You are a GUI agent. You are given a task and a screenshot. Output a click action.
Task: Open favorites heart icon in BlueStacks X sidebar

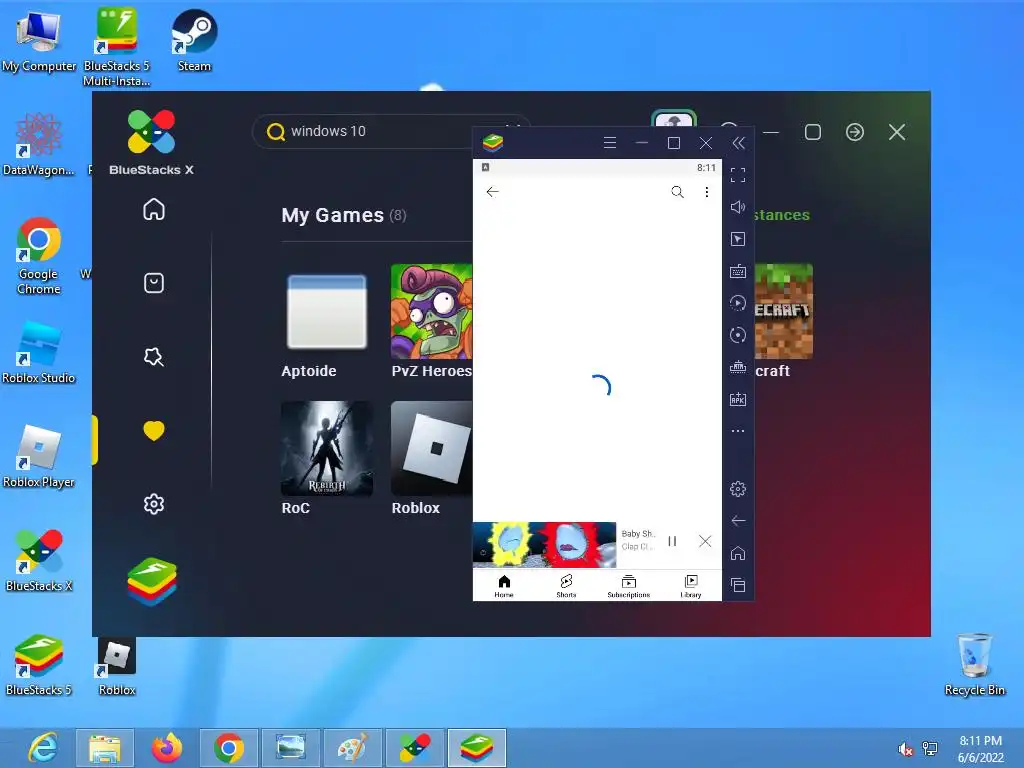coord(154,430)
